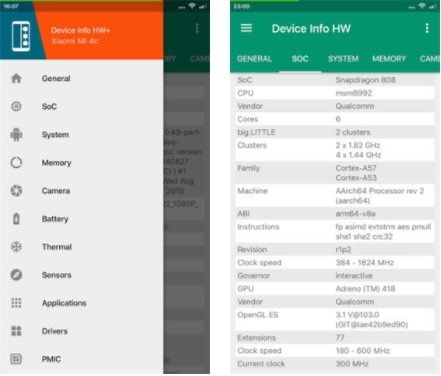
Task: Tap the AArch64 Processor rev 2 value
Action: (380, 191)
